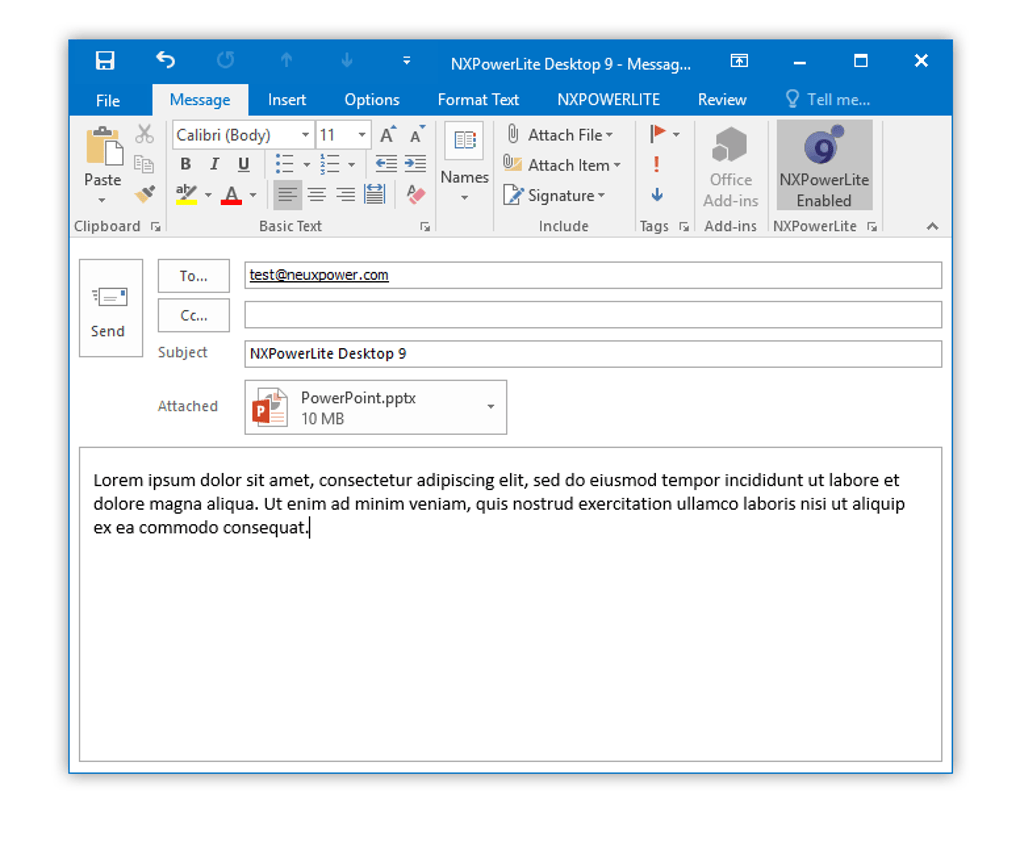Open the Signature menu
1020x850 pixels.
click(554, 195)
